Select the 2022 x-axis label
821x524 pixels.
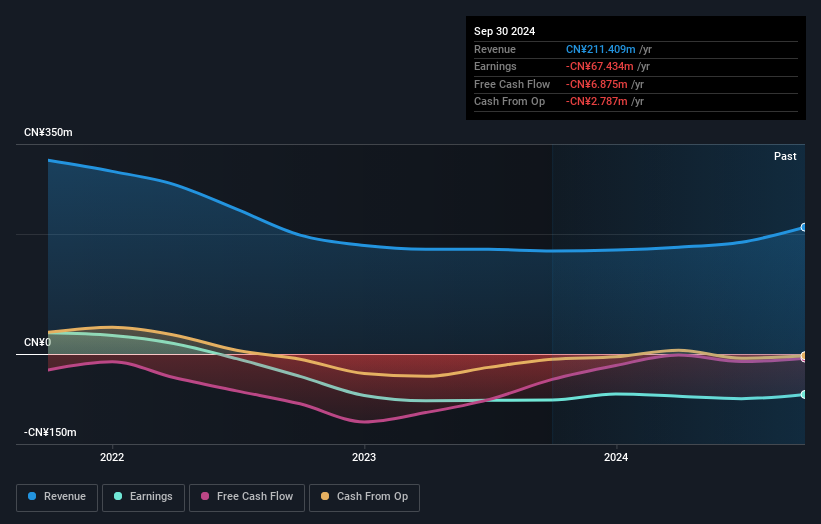click(x=112, y=457)
